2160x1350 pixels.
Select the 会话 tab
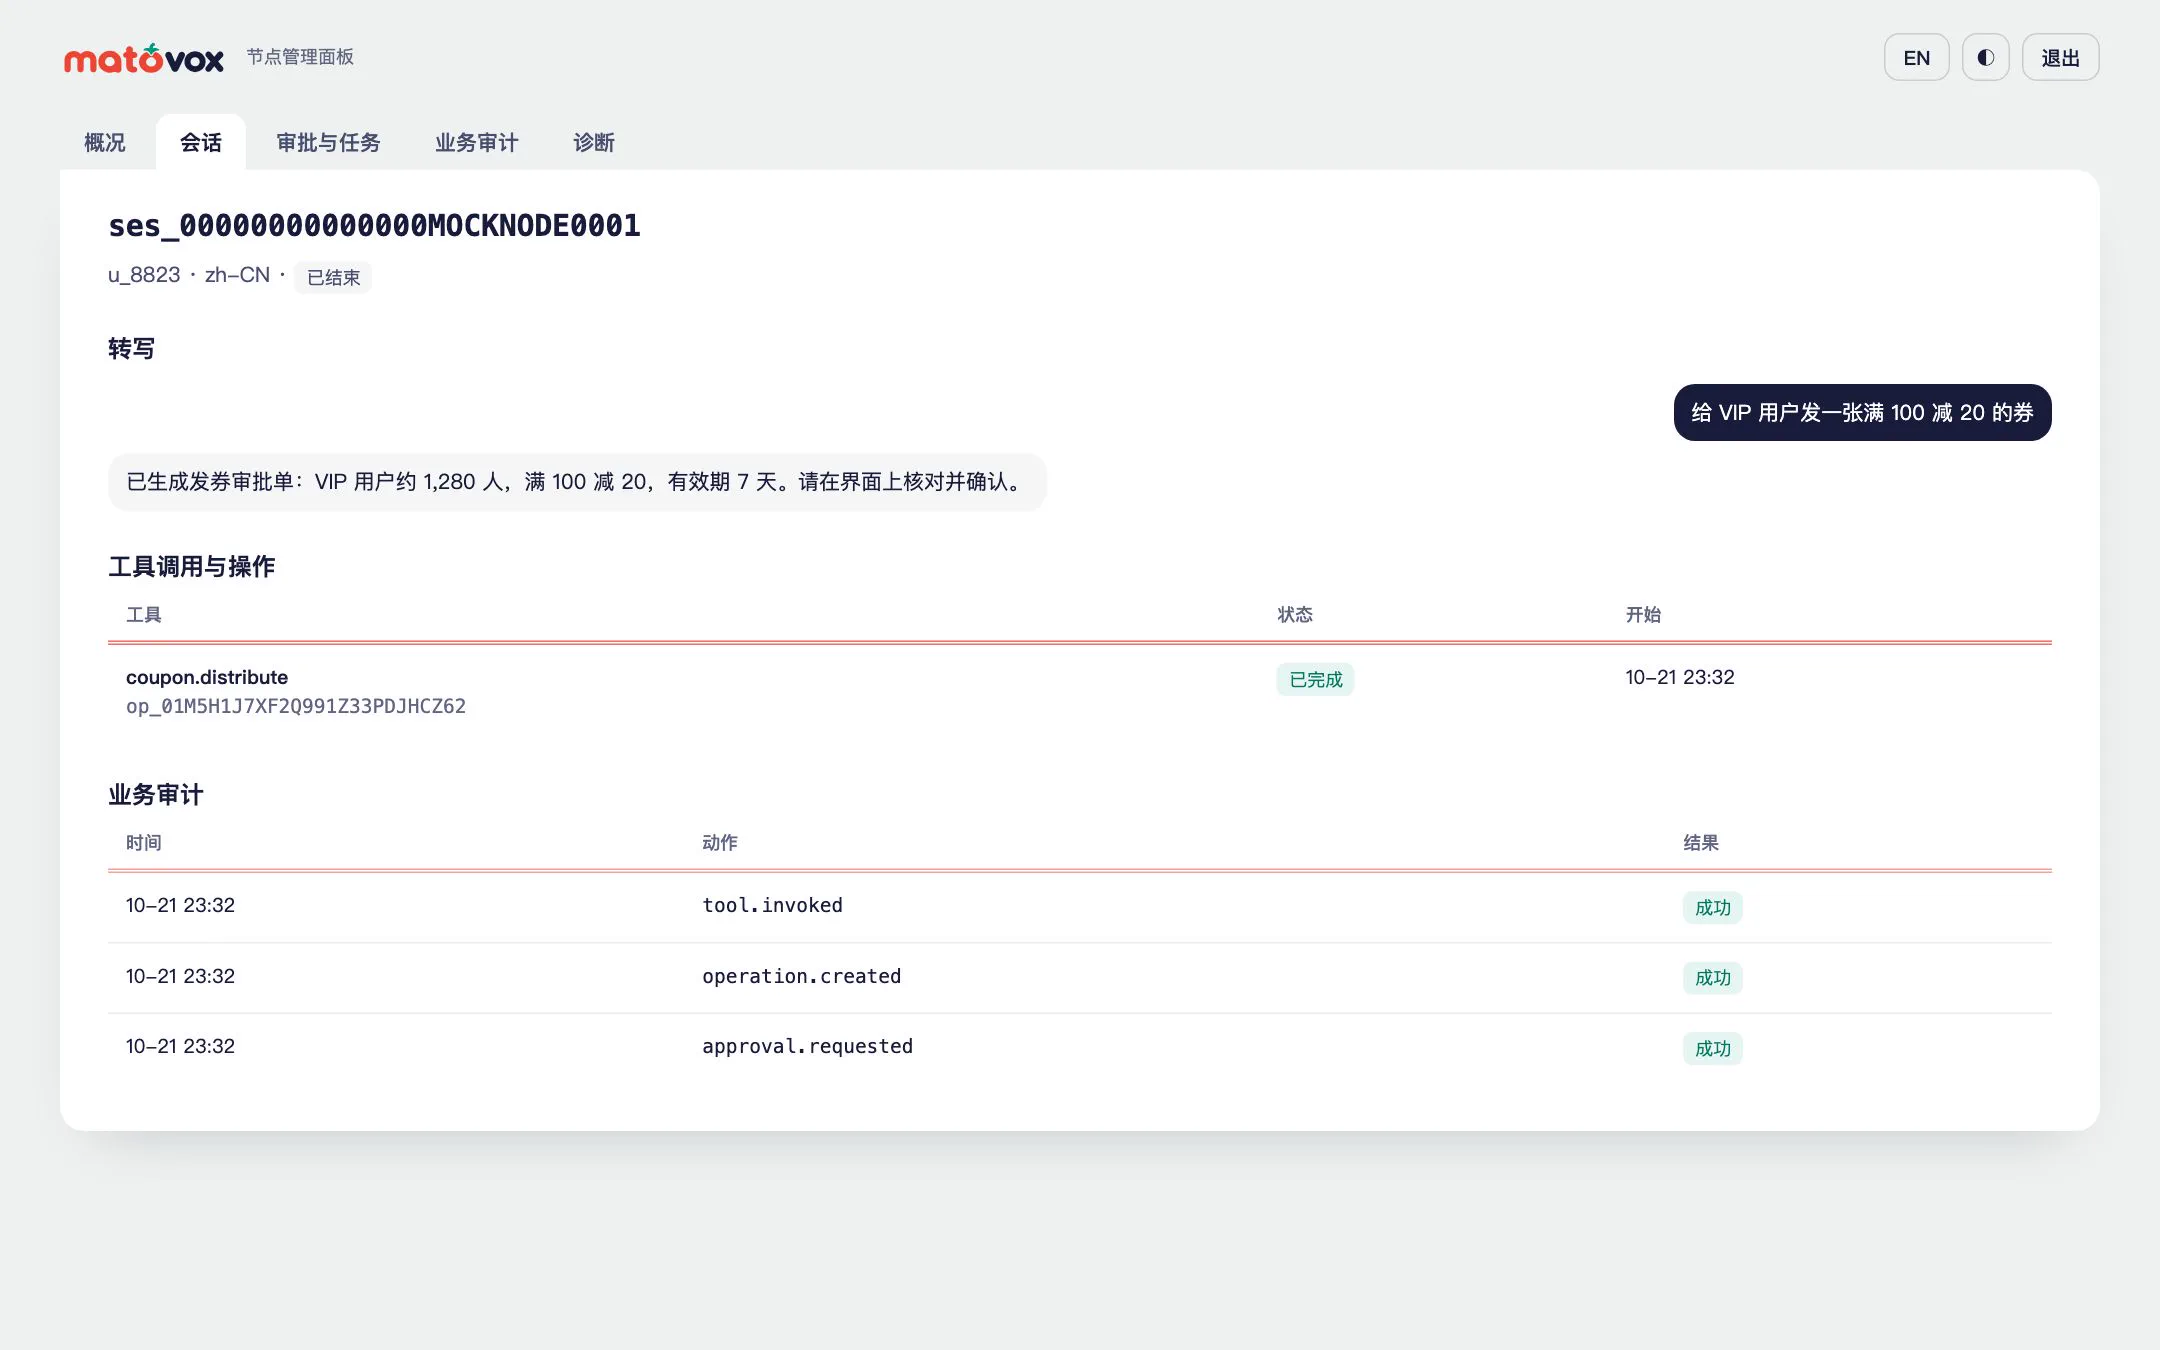[201, 143]
